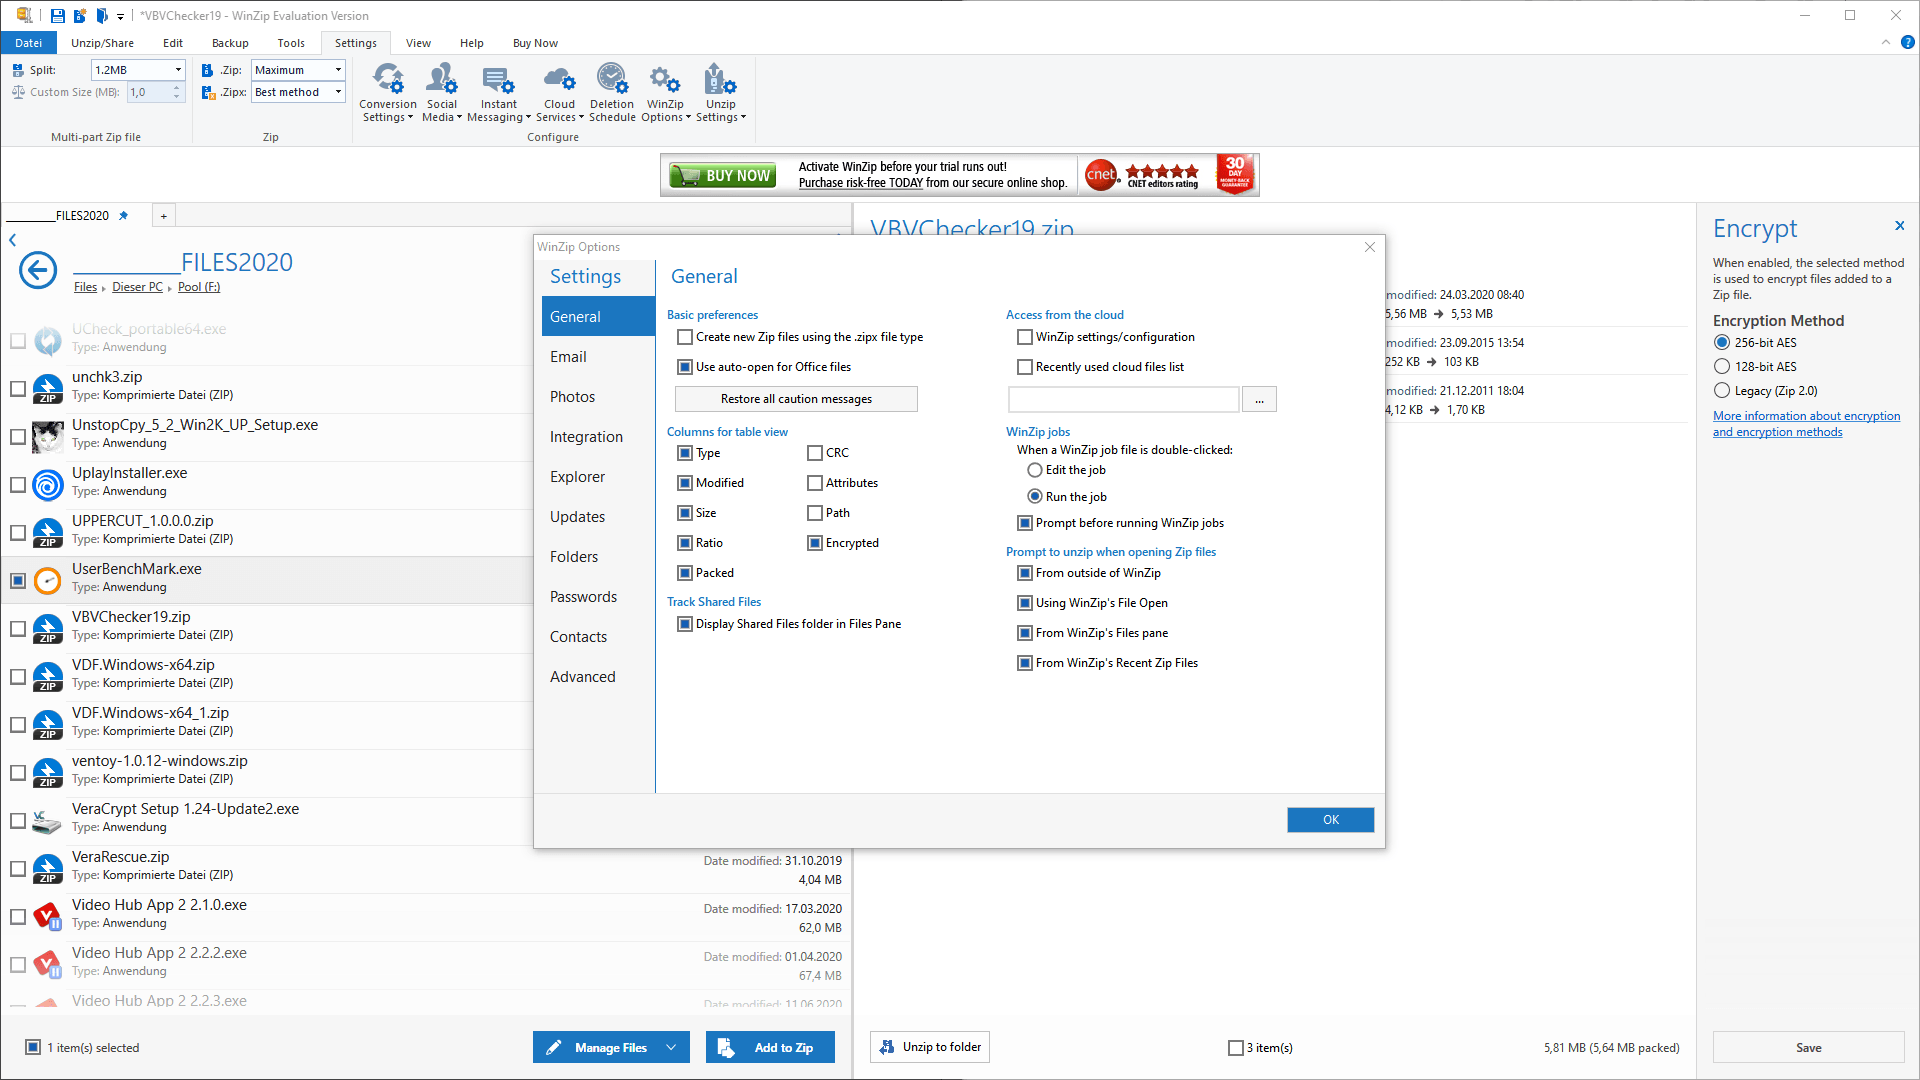Image resolution: width=1920 pixels, height=1080 pixels.
Task: Open the .Zipx method dropdown
Action: coord(338,92)
